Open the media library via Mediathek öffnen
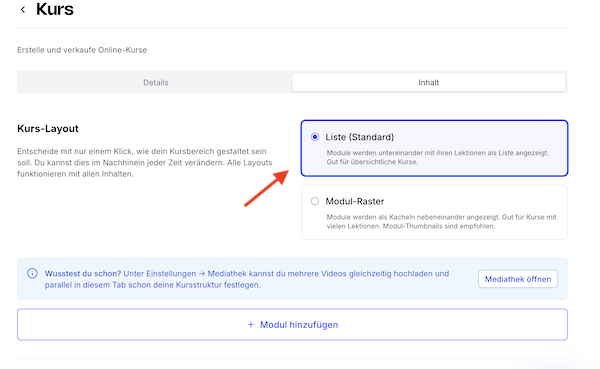 (518, 279)
